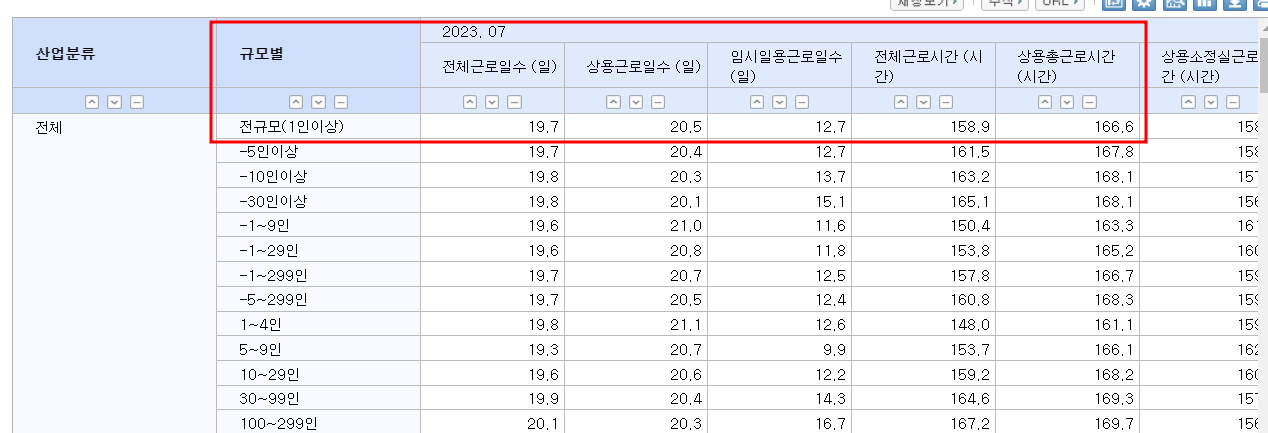
Task: Click the 산업분류 column header
Action: 65,53
